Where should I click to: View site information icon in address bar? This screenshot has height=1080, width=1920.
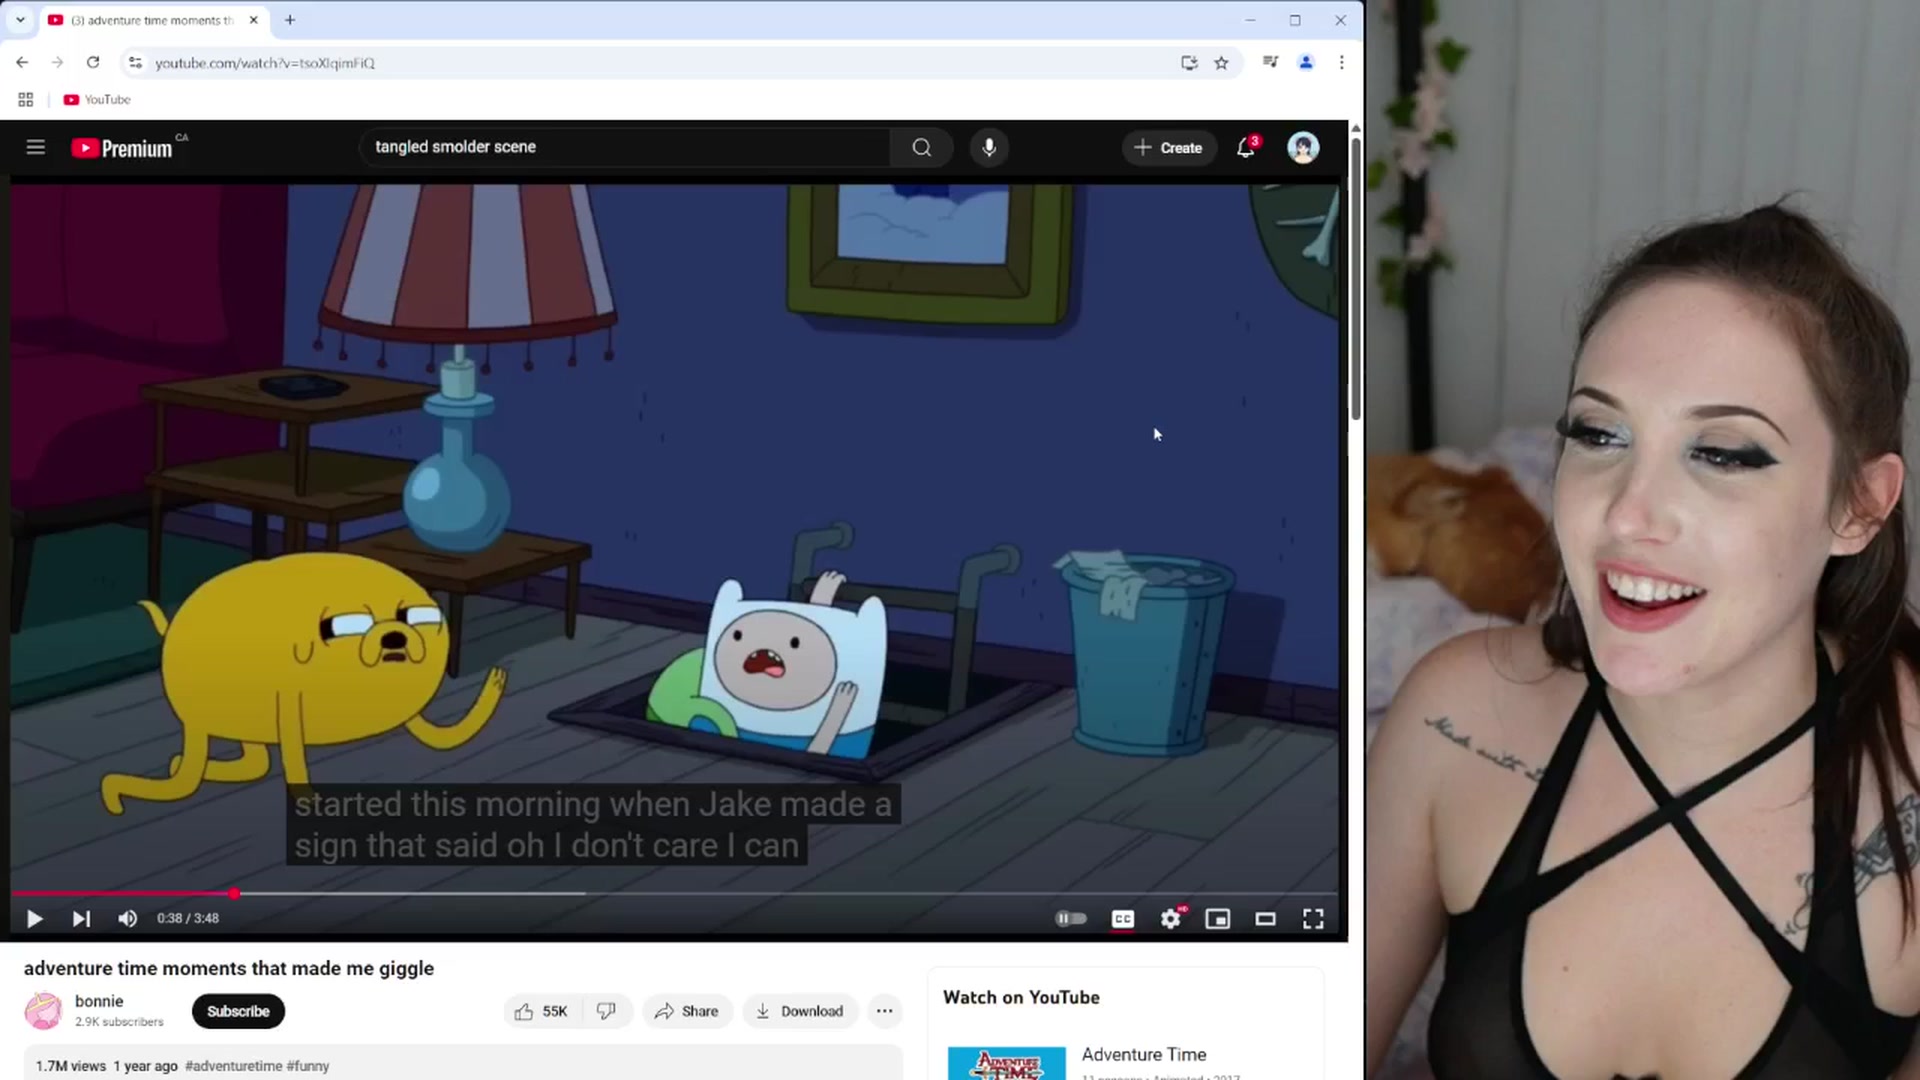[135, 62]
